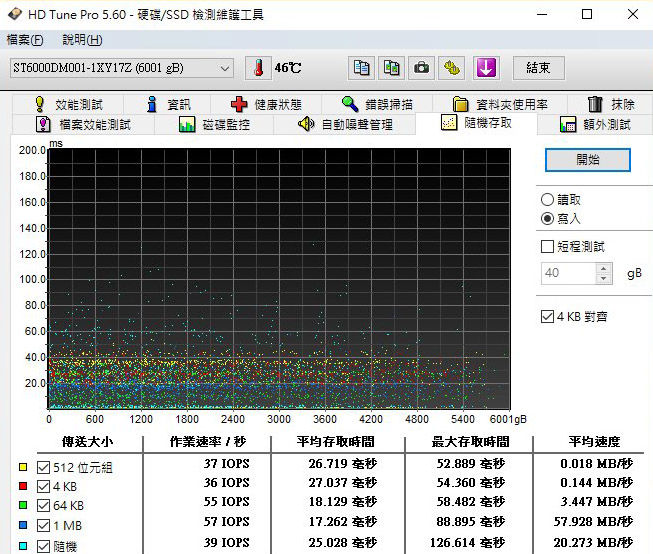
Task: Toggle the 4 KB 對齊 checkbox
Action: 547,317
